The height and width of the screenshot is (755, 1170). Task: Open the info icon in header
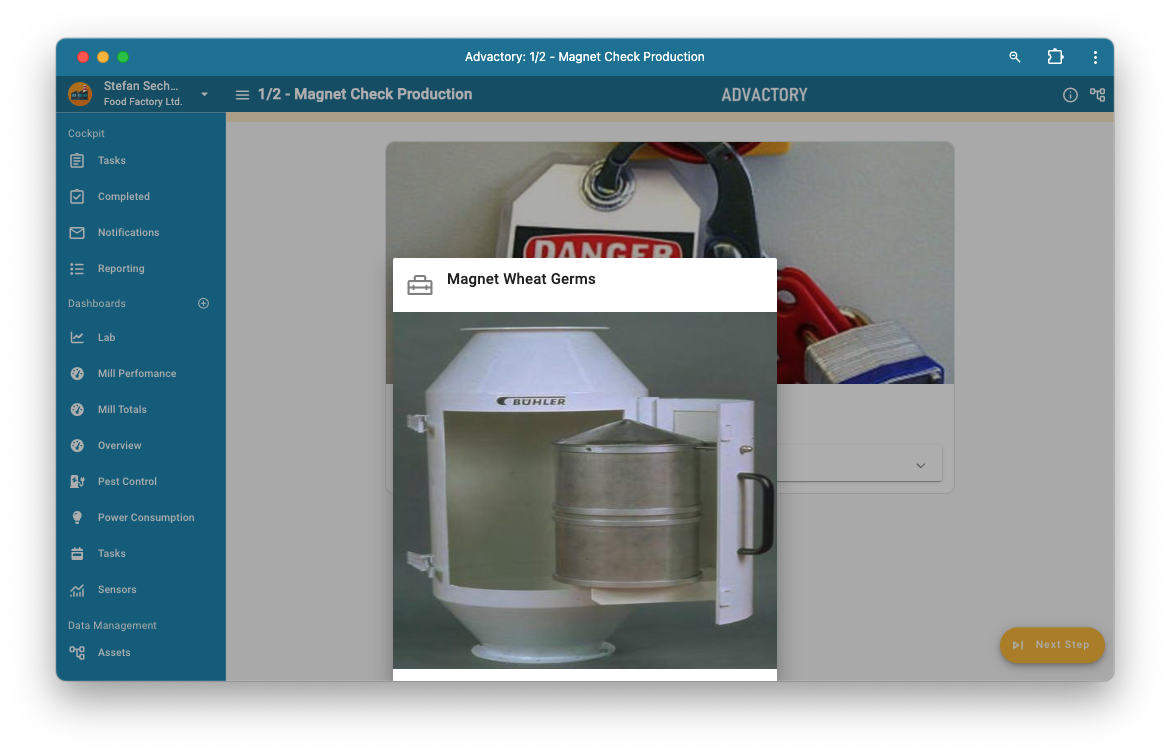[1070, 95]
